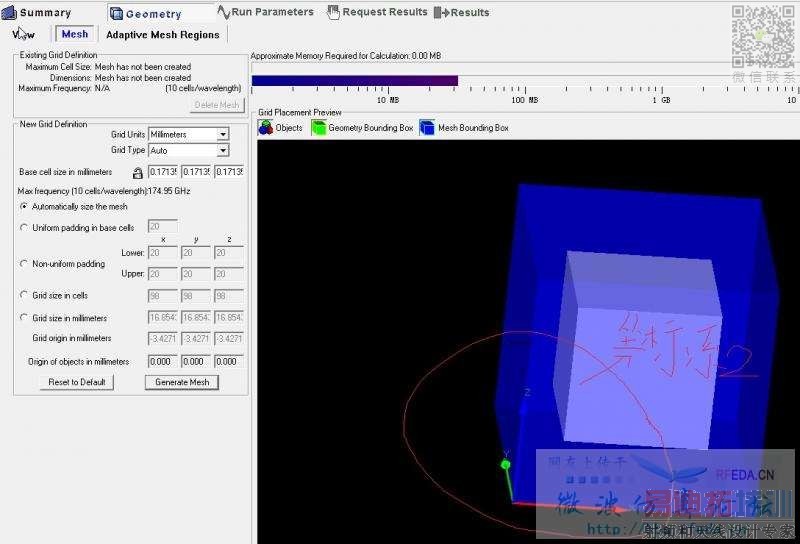Image resolution: width=800 pixels, height=544 pixels.
Task: Click the Delete Mesh button
Action: [x=217, y=105]
